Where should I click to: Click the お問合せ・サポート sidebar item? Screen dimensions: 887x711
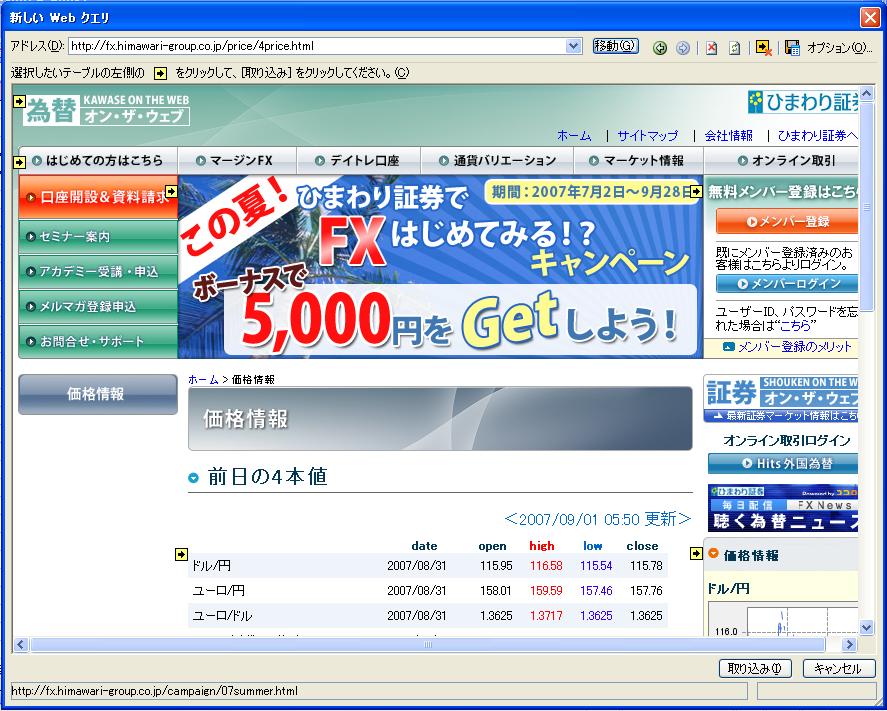point(98,342)
